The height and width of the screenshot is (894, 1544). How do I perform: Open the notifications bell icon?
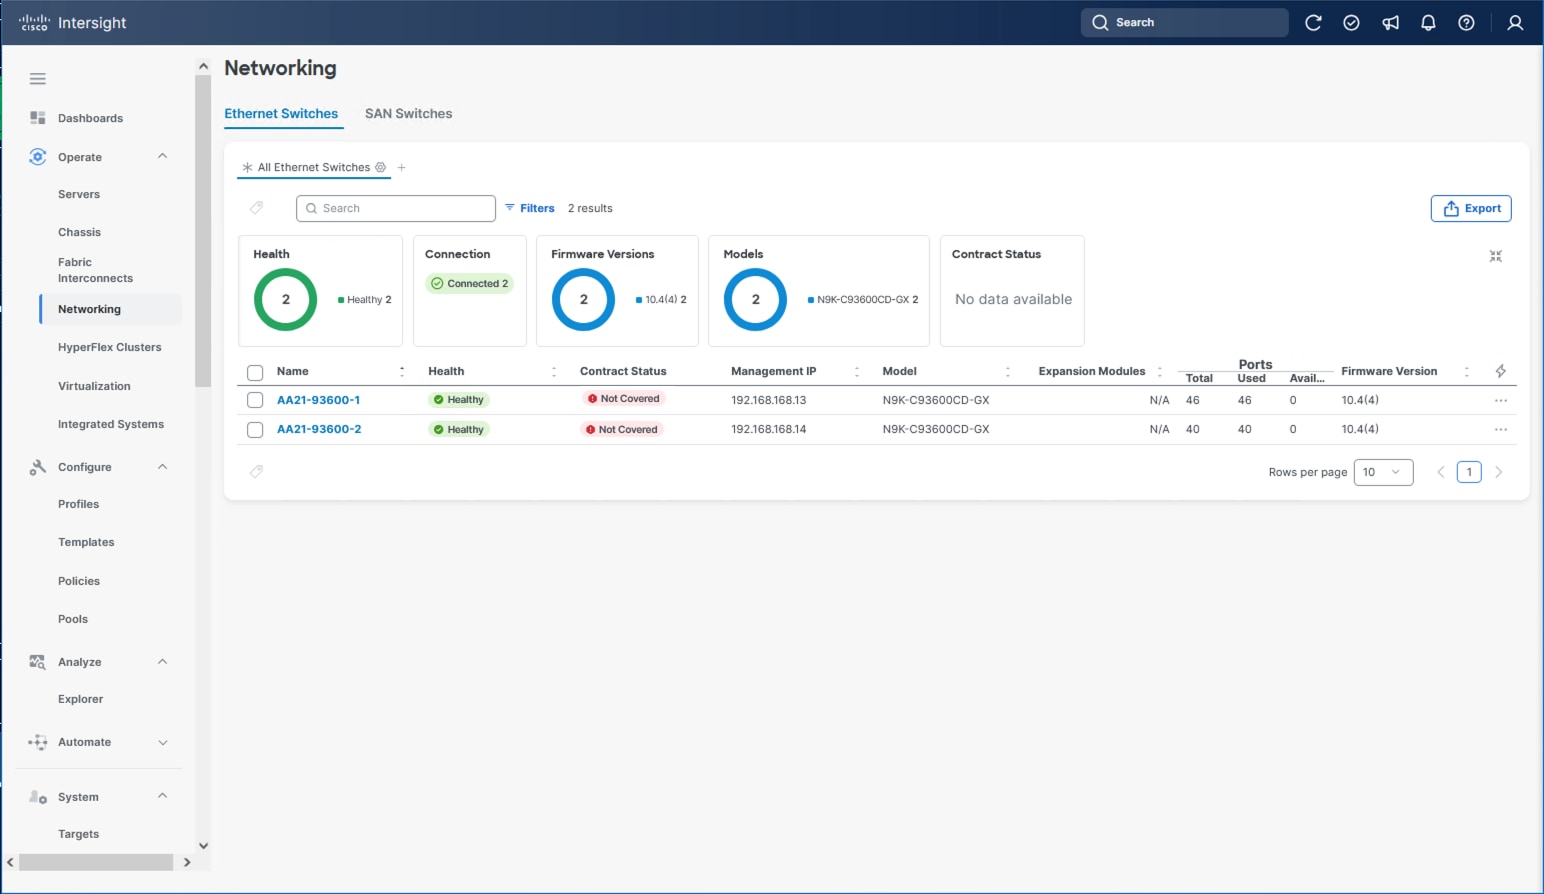1428,23
